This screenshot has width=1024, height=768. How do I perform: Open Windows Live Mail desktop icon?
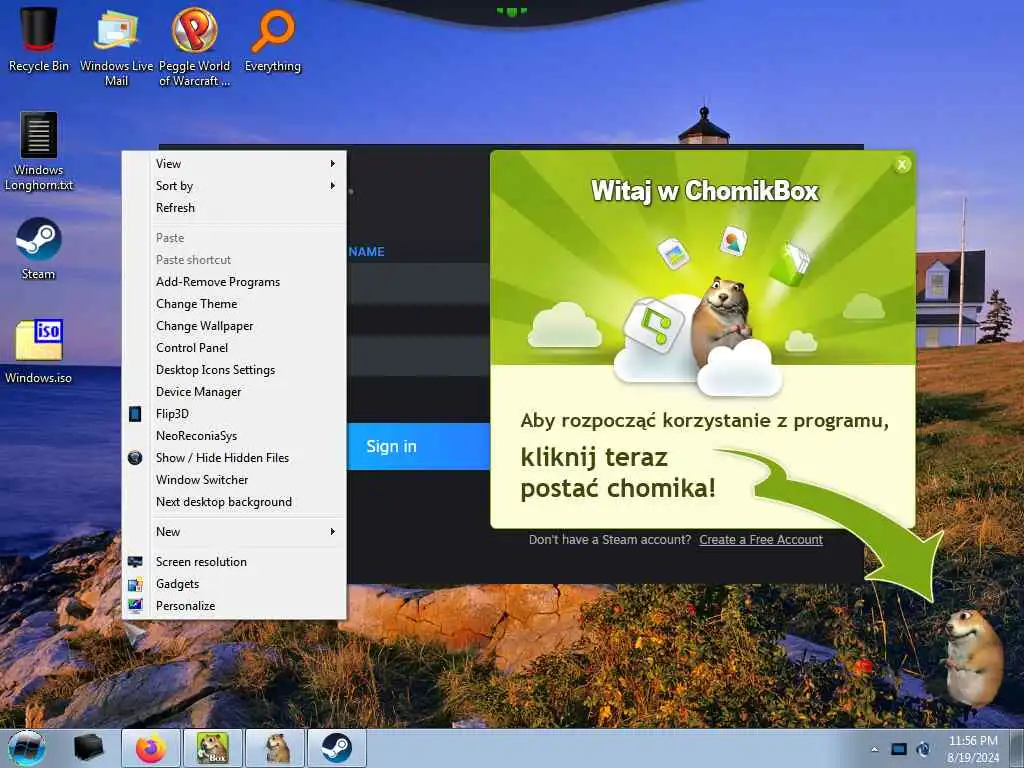tap(116, 46)
